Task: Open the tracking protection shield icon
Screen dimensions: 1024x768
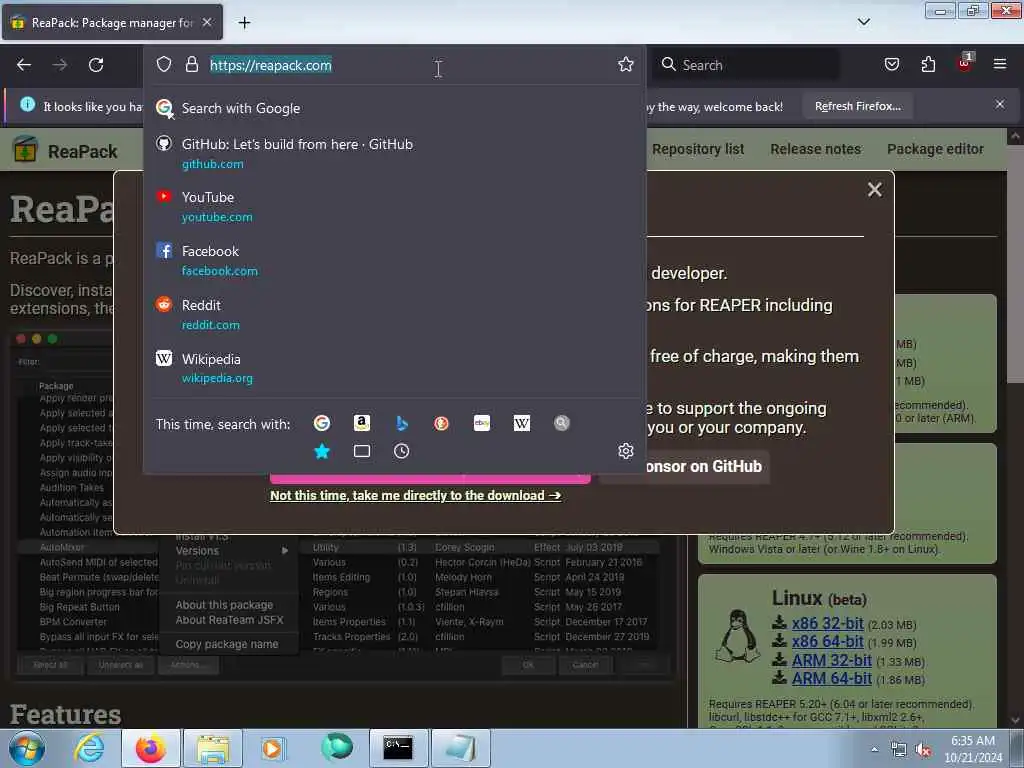Action: click(x=164, y=64)
